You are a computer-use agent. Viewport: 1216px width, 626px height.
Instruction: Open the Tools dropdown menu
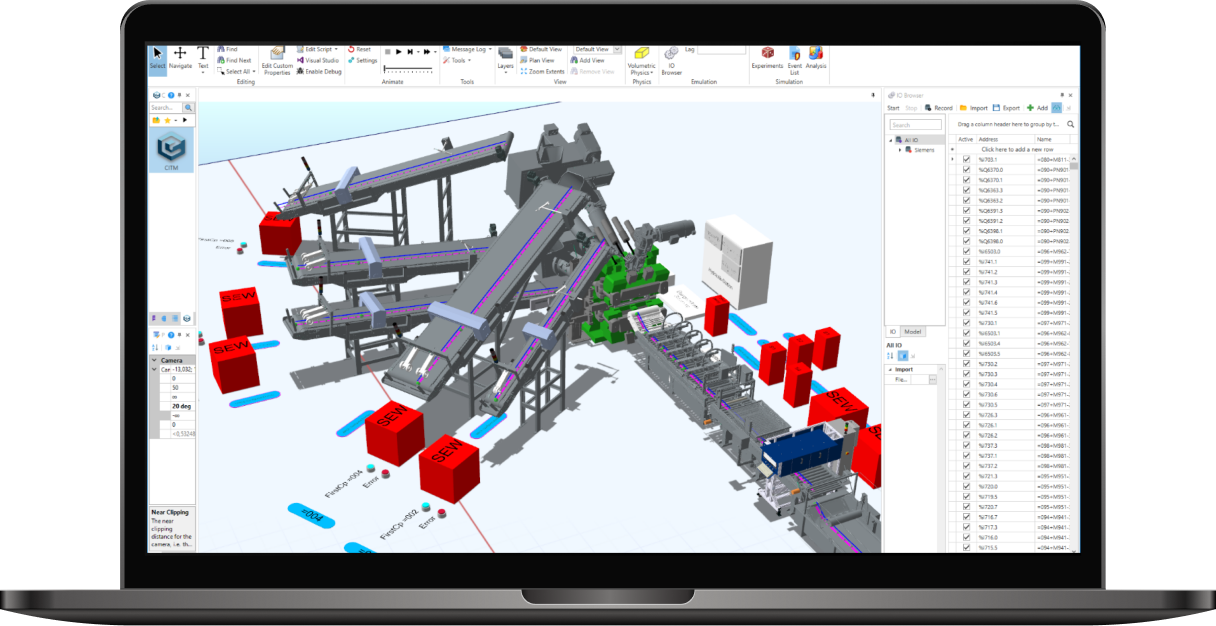coord(457,60)
